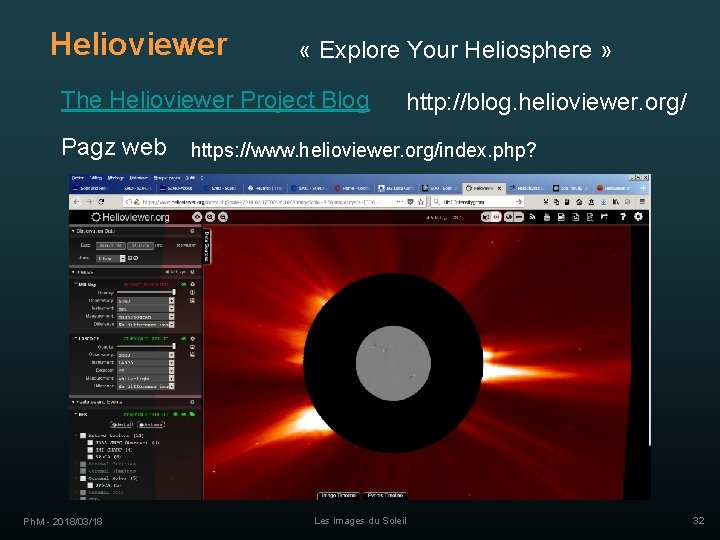This screenshot has height=540, width=720.
Task: Open browser downloads arrow icon
Action: [603, 202]
